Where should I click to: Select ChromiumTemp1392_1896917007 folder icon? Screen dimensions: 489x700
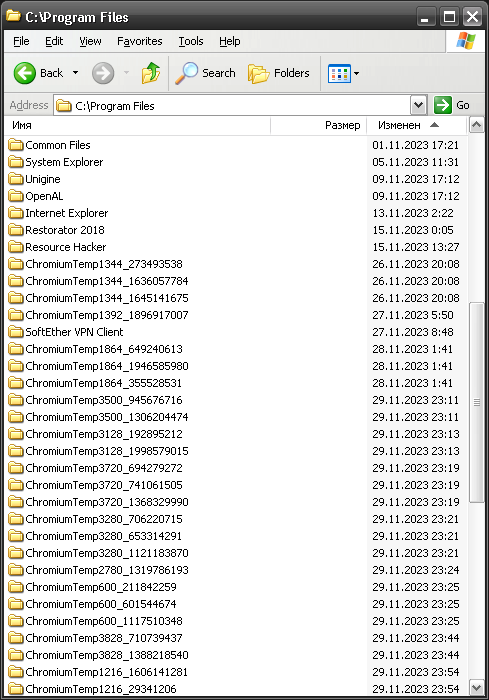pyautogui.click(x=16, y=315)
